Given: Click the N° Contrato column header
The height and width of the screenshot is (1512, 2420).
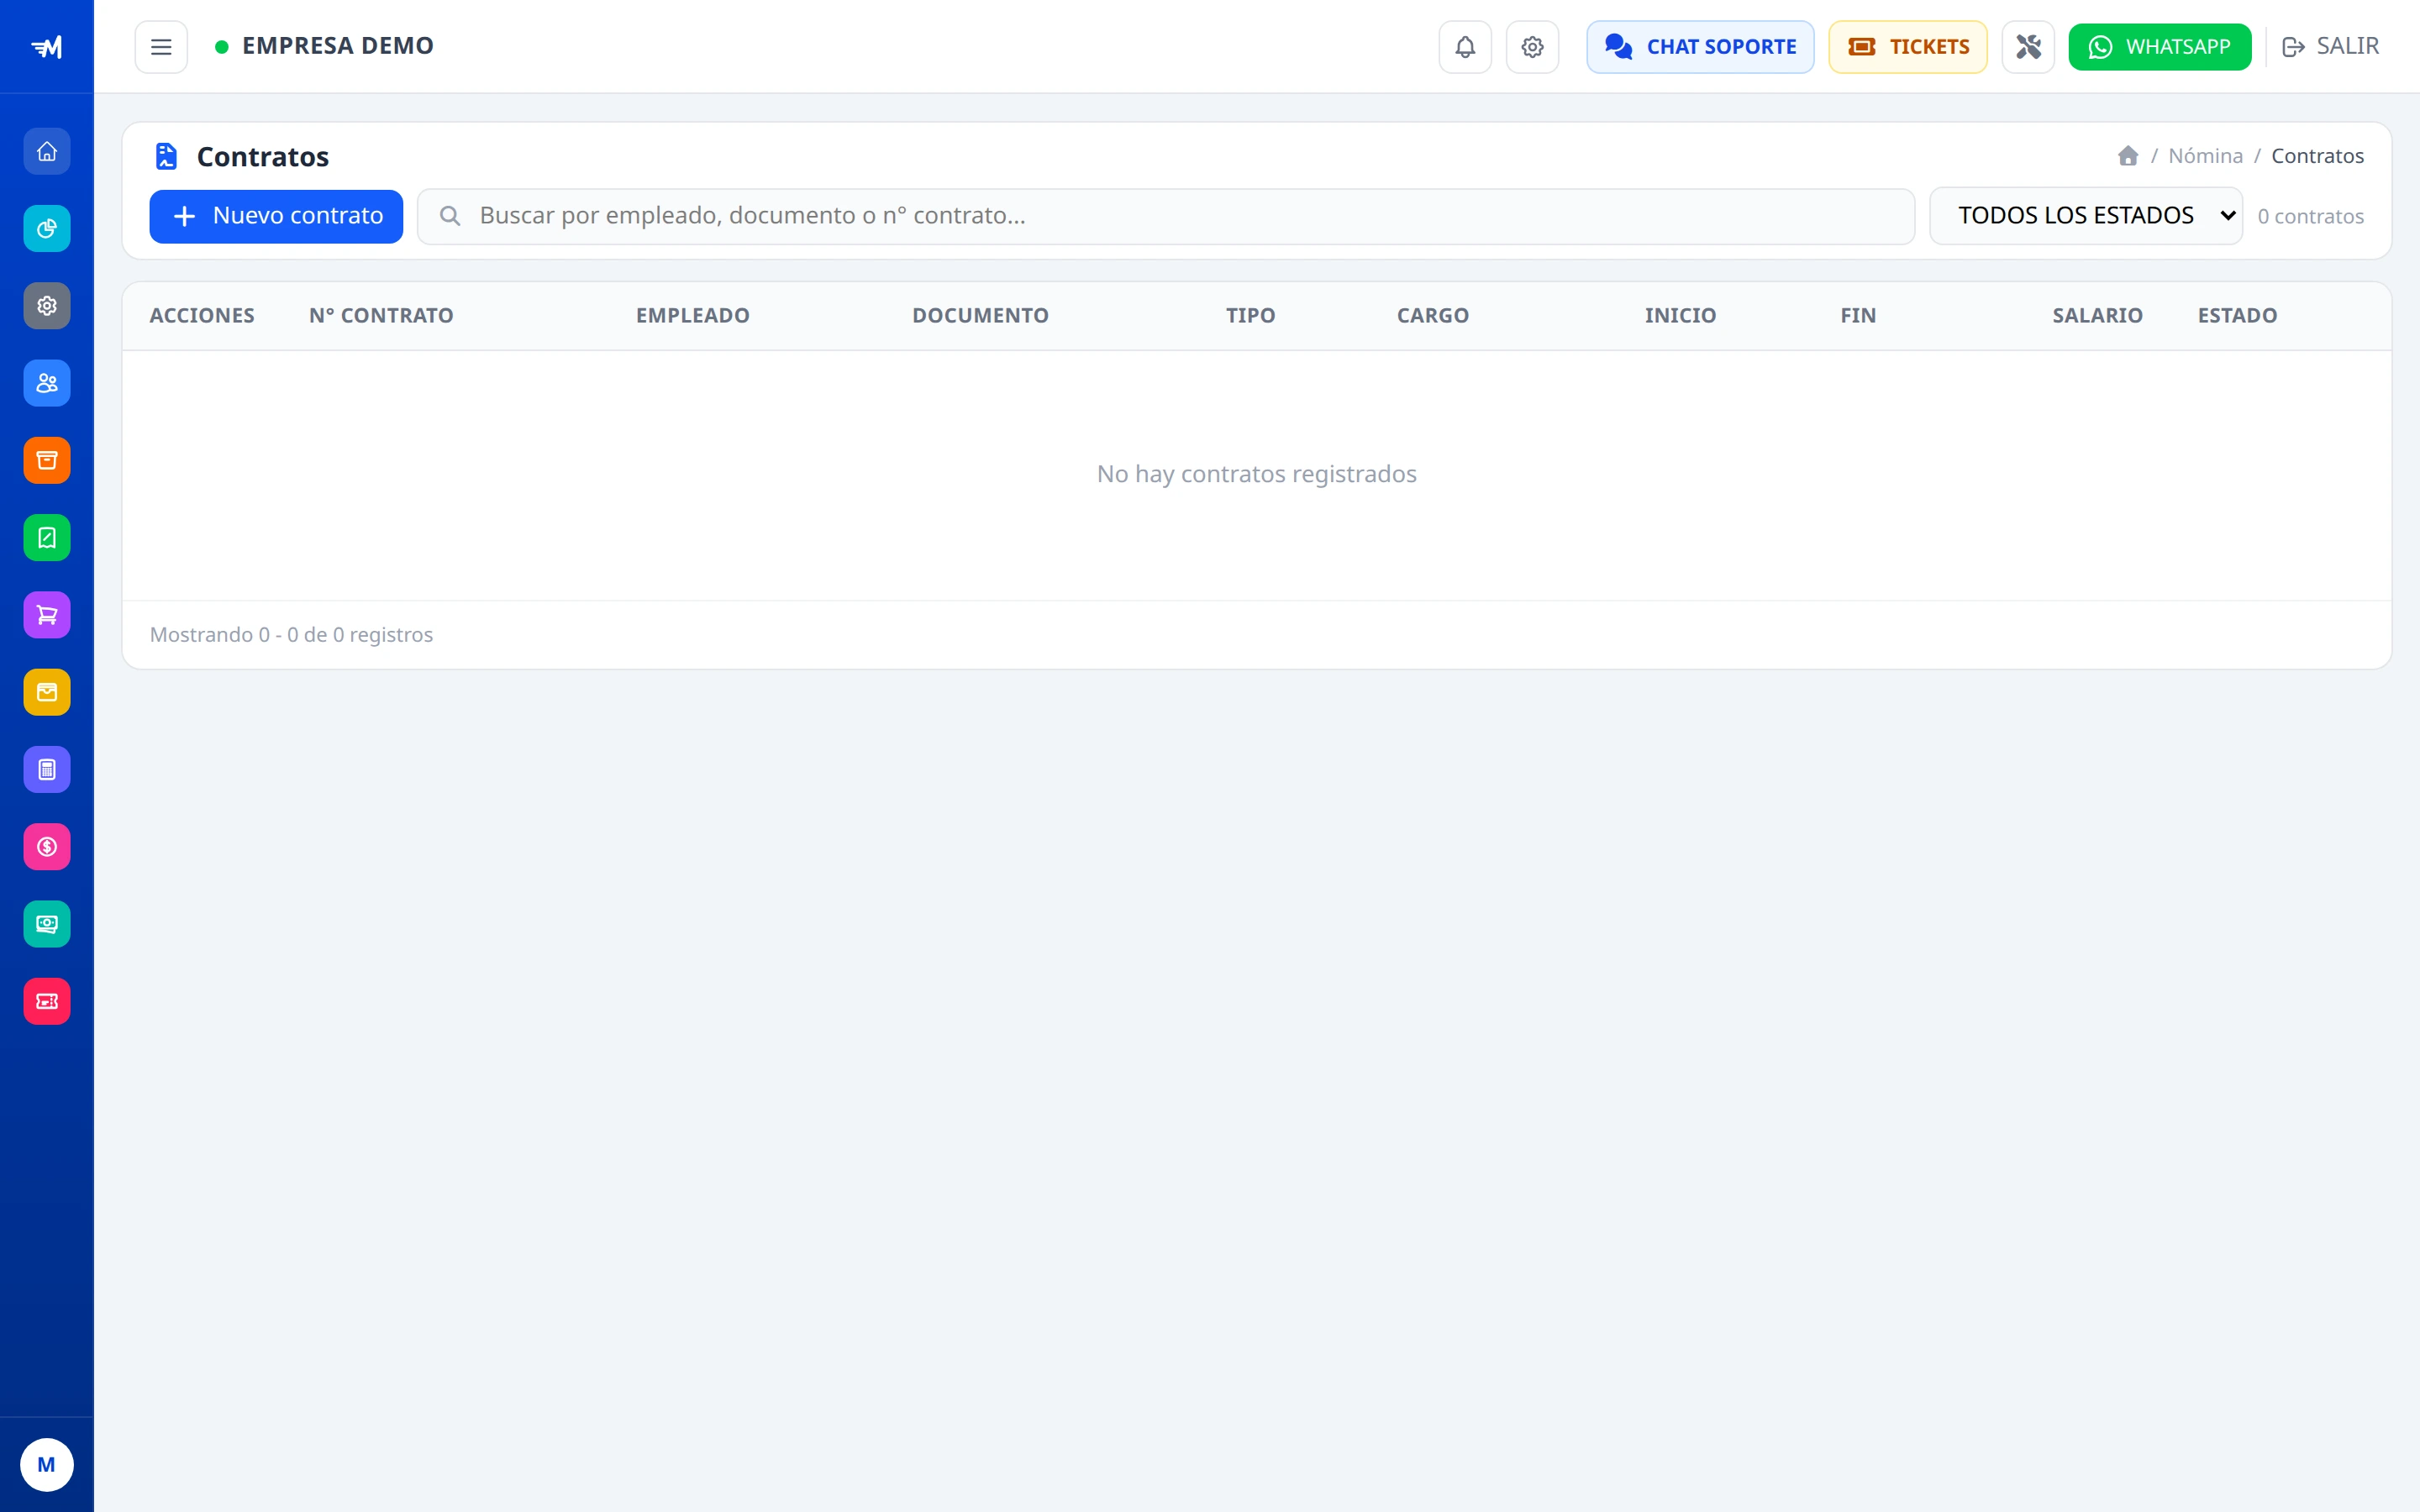Looking at the screenshot, I should [381, 316].
